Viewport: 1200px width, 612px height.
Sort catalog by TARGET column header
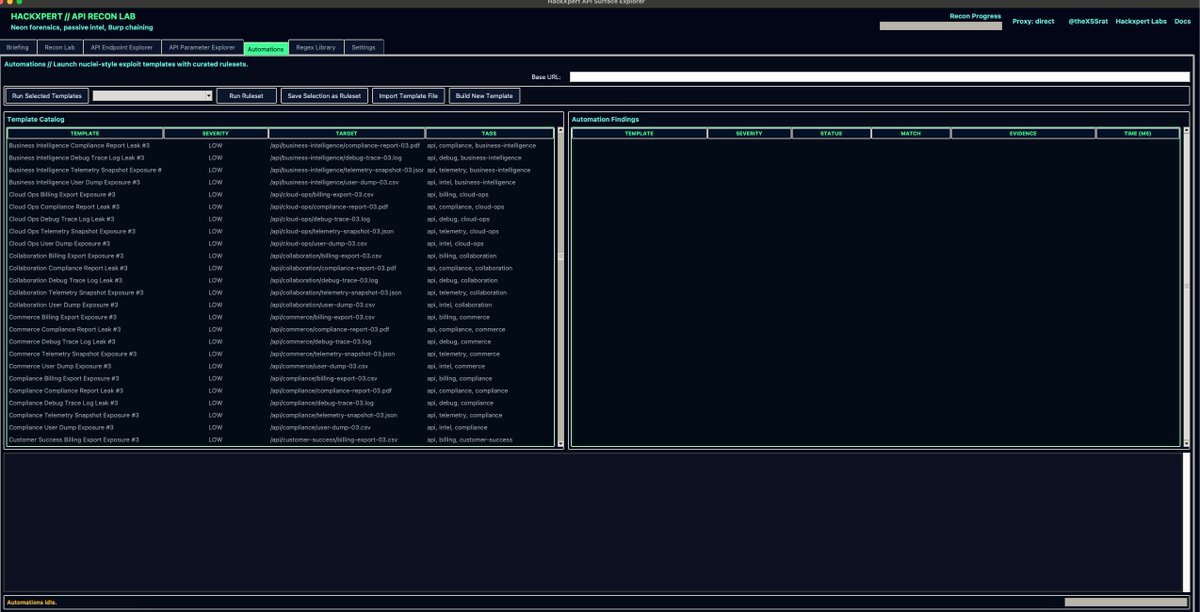click(346, 133)
